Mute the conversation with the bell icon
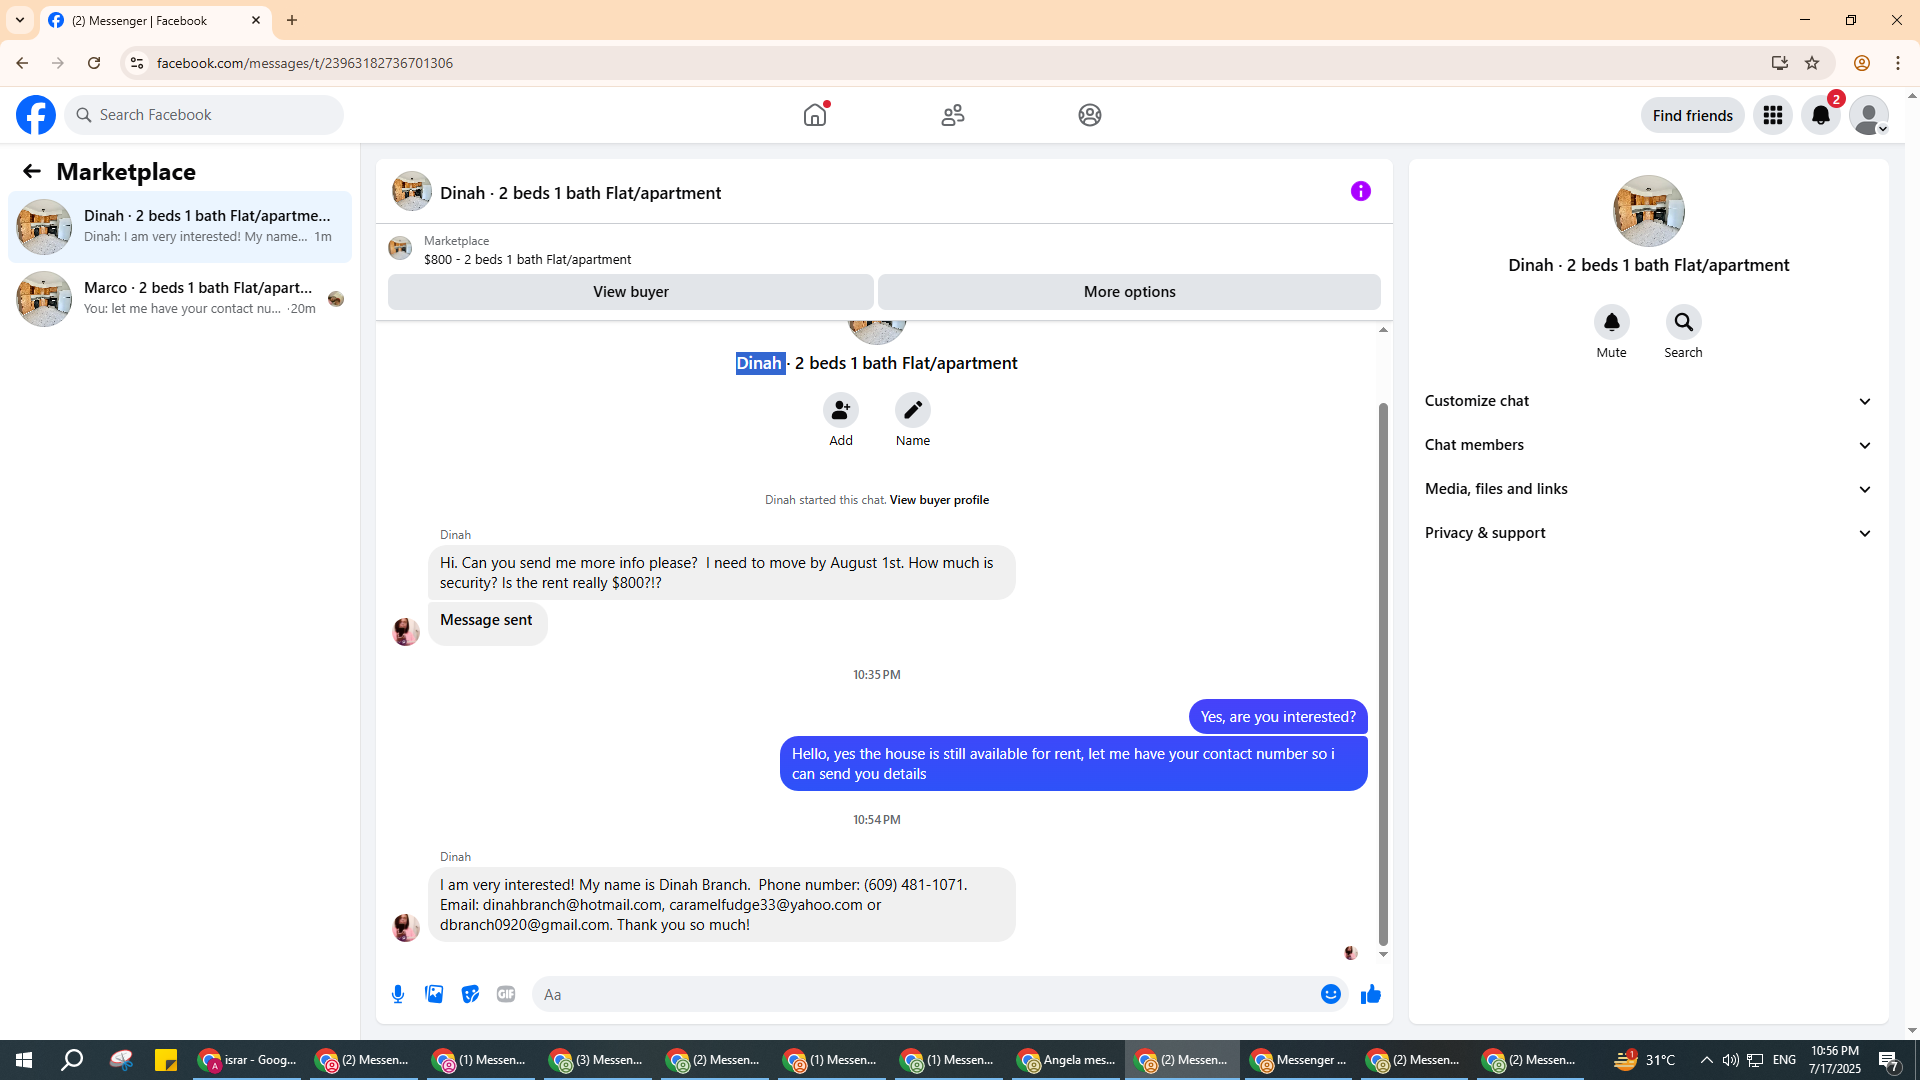The width and height of the screenshot is (1920, 1080). pos(1611,322)
